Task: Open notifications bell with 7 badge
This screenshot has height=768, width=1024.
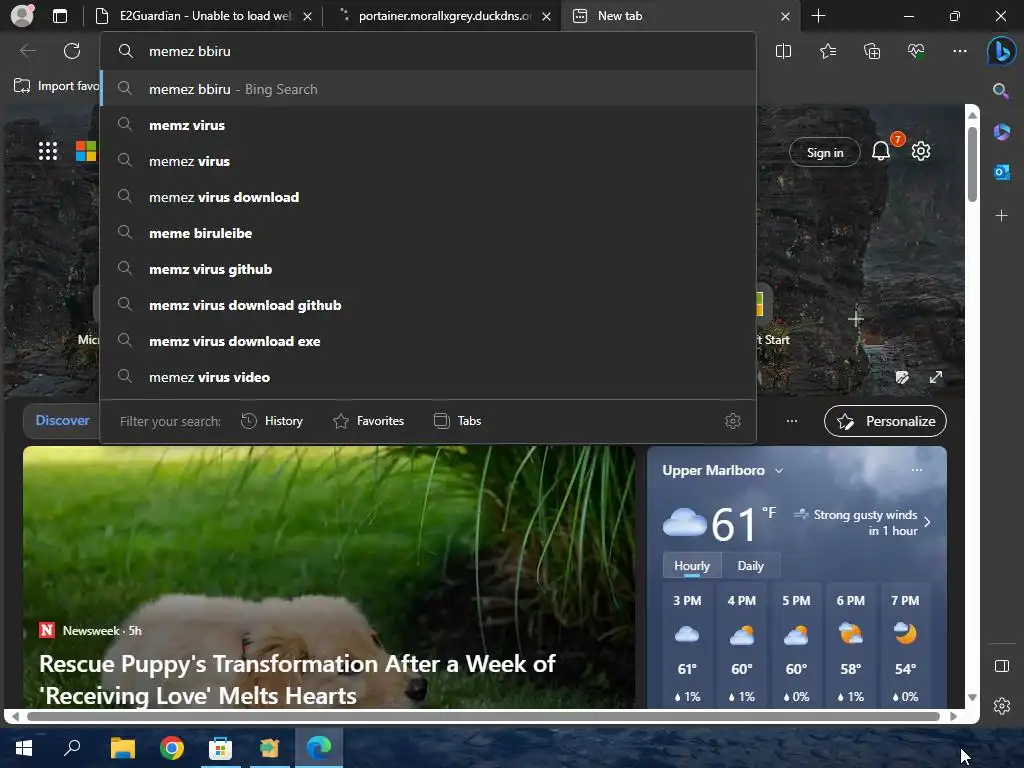Action: [x=882, y=150]
